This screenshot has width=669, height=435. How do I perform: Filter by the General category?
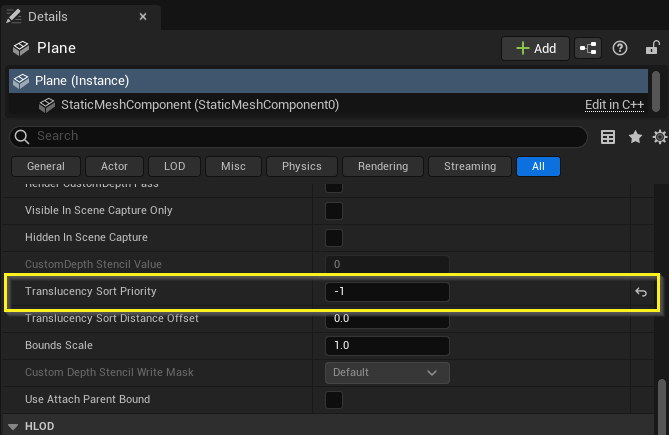(46, 166)
